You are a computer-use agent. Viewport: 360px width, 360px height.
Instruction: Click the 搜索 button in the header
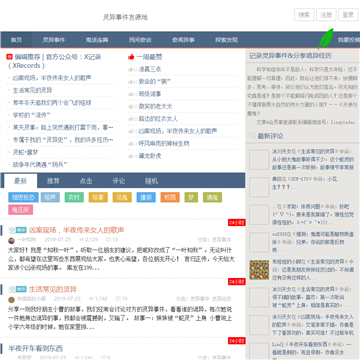(304, 15)
